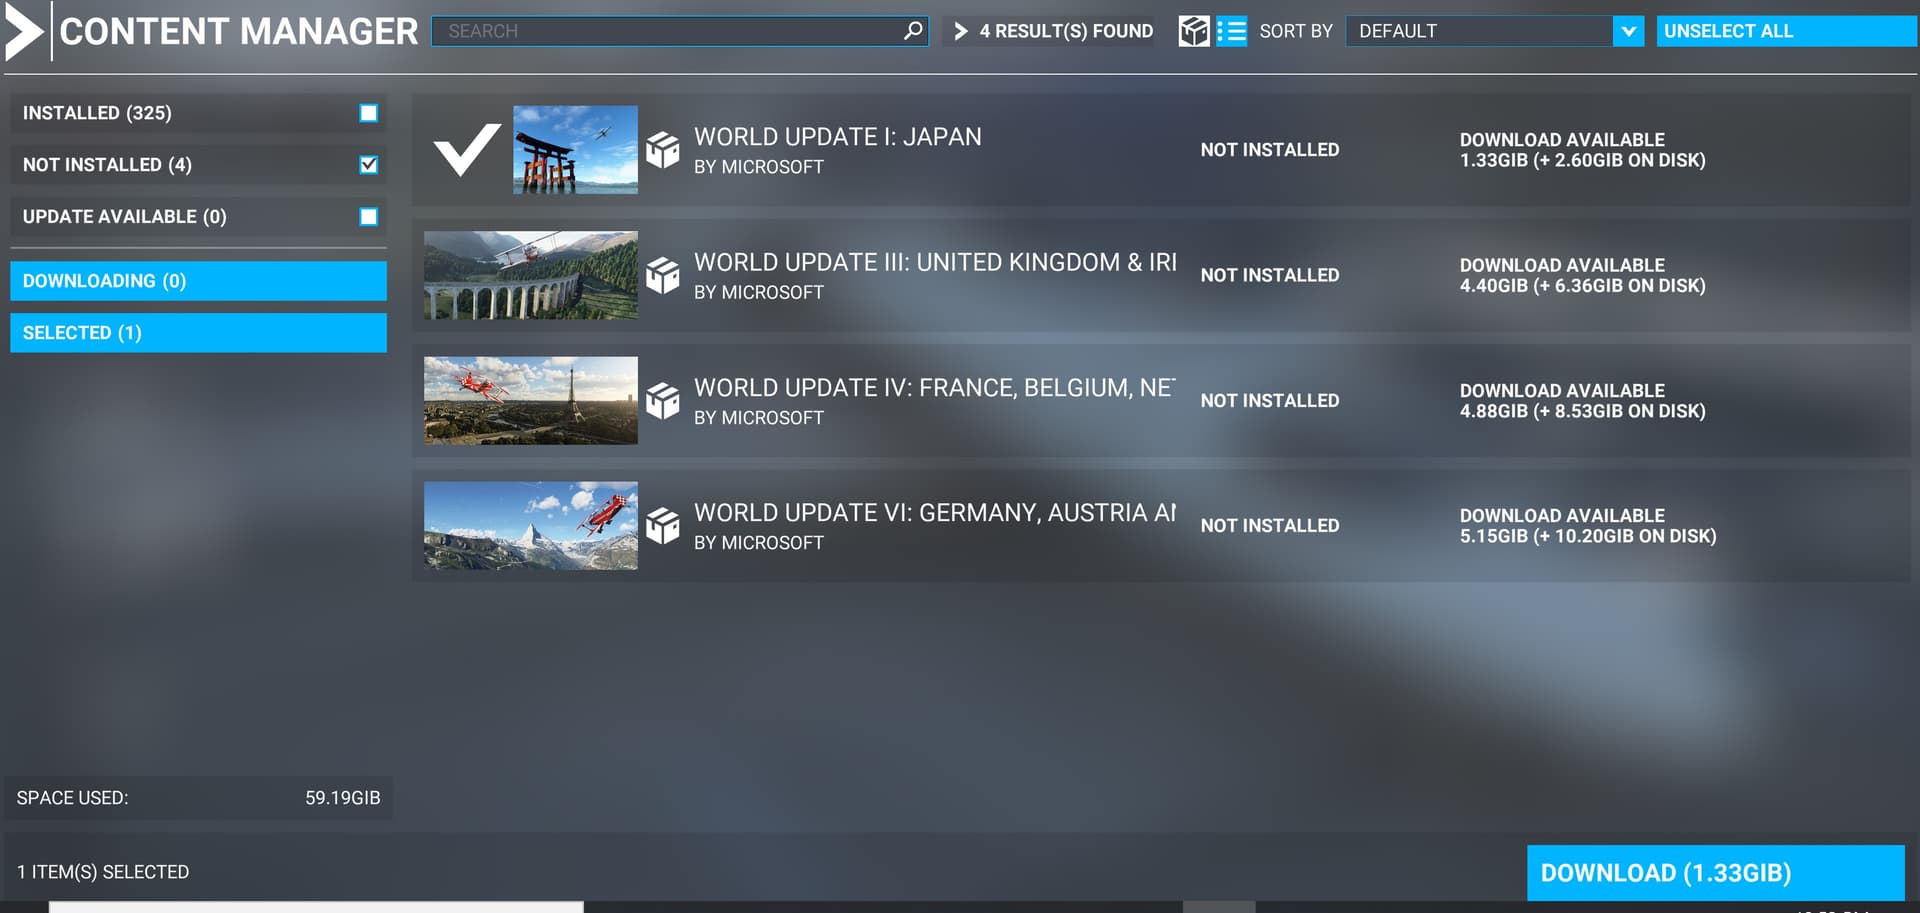
Task: Select the Germany Austria mountain thumbnail
Action: point(530,525)
